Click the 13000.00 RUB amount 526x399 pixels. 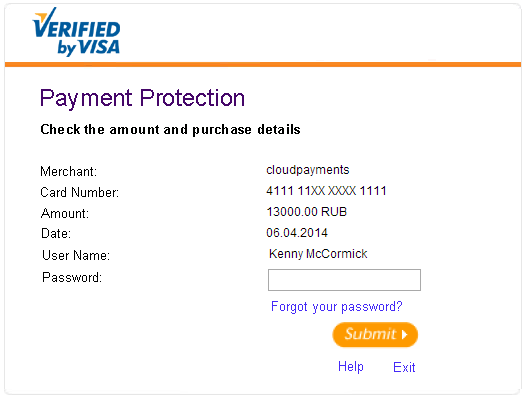(307, 212)
